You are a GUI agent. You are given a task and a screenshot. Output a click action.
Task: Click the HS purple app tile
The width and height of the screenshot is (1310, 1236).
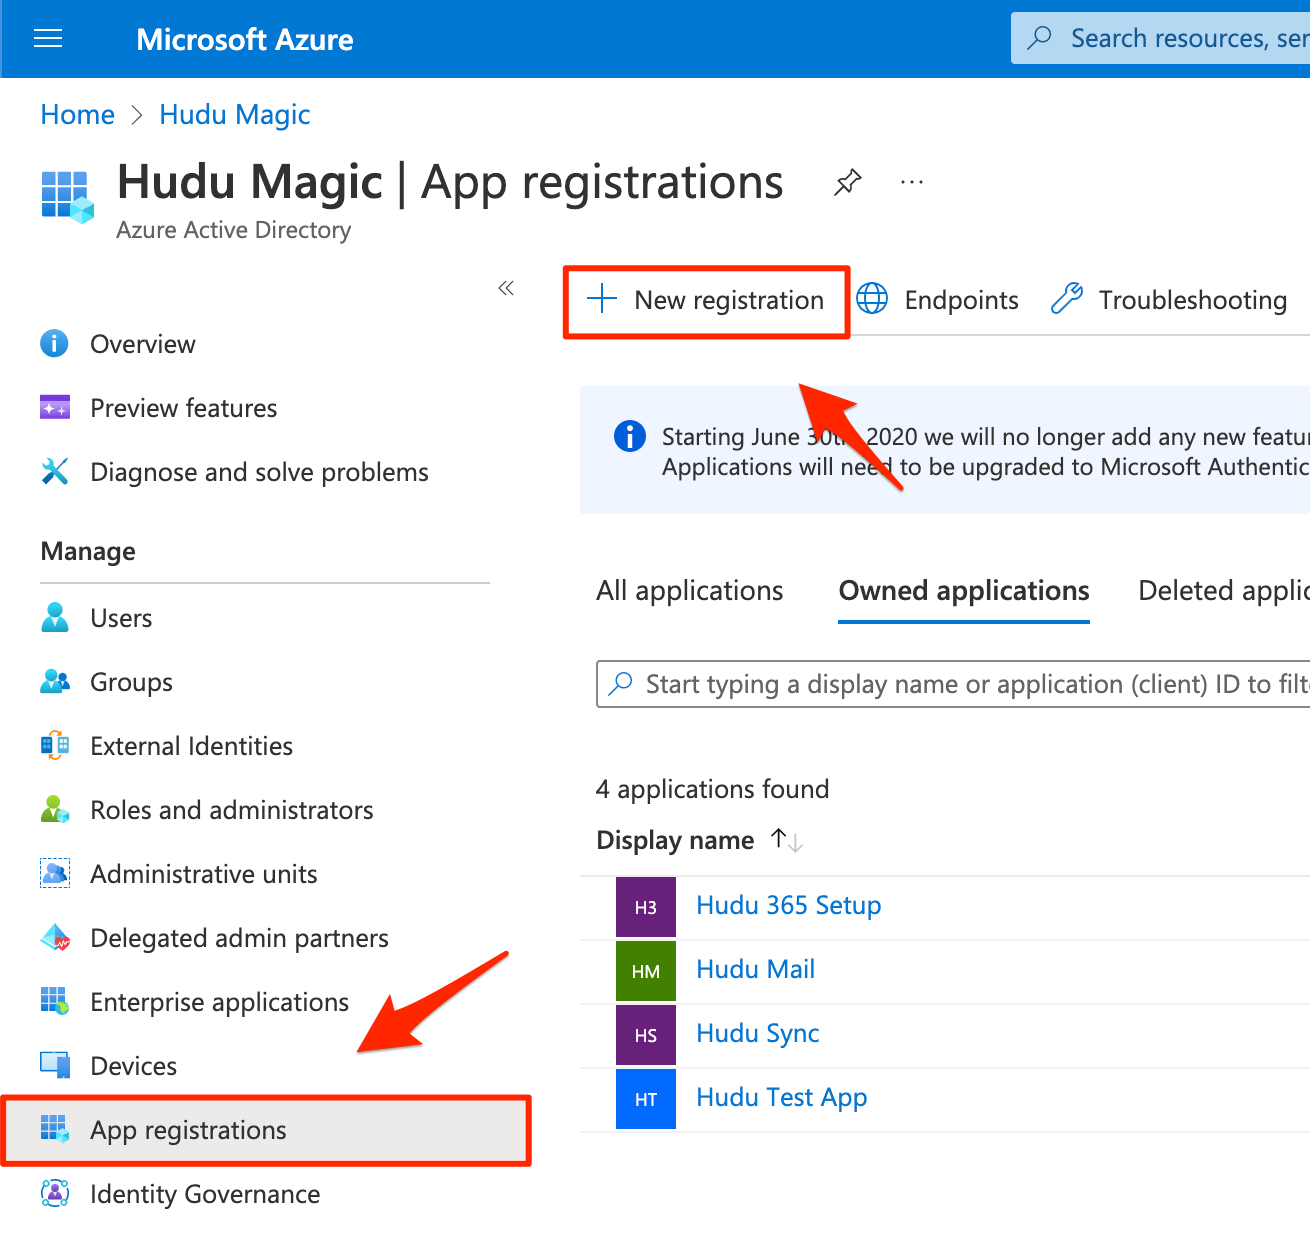tap(646, 1035)
